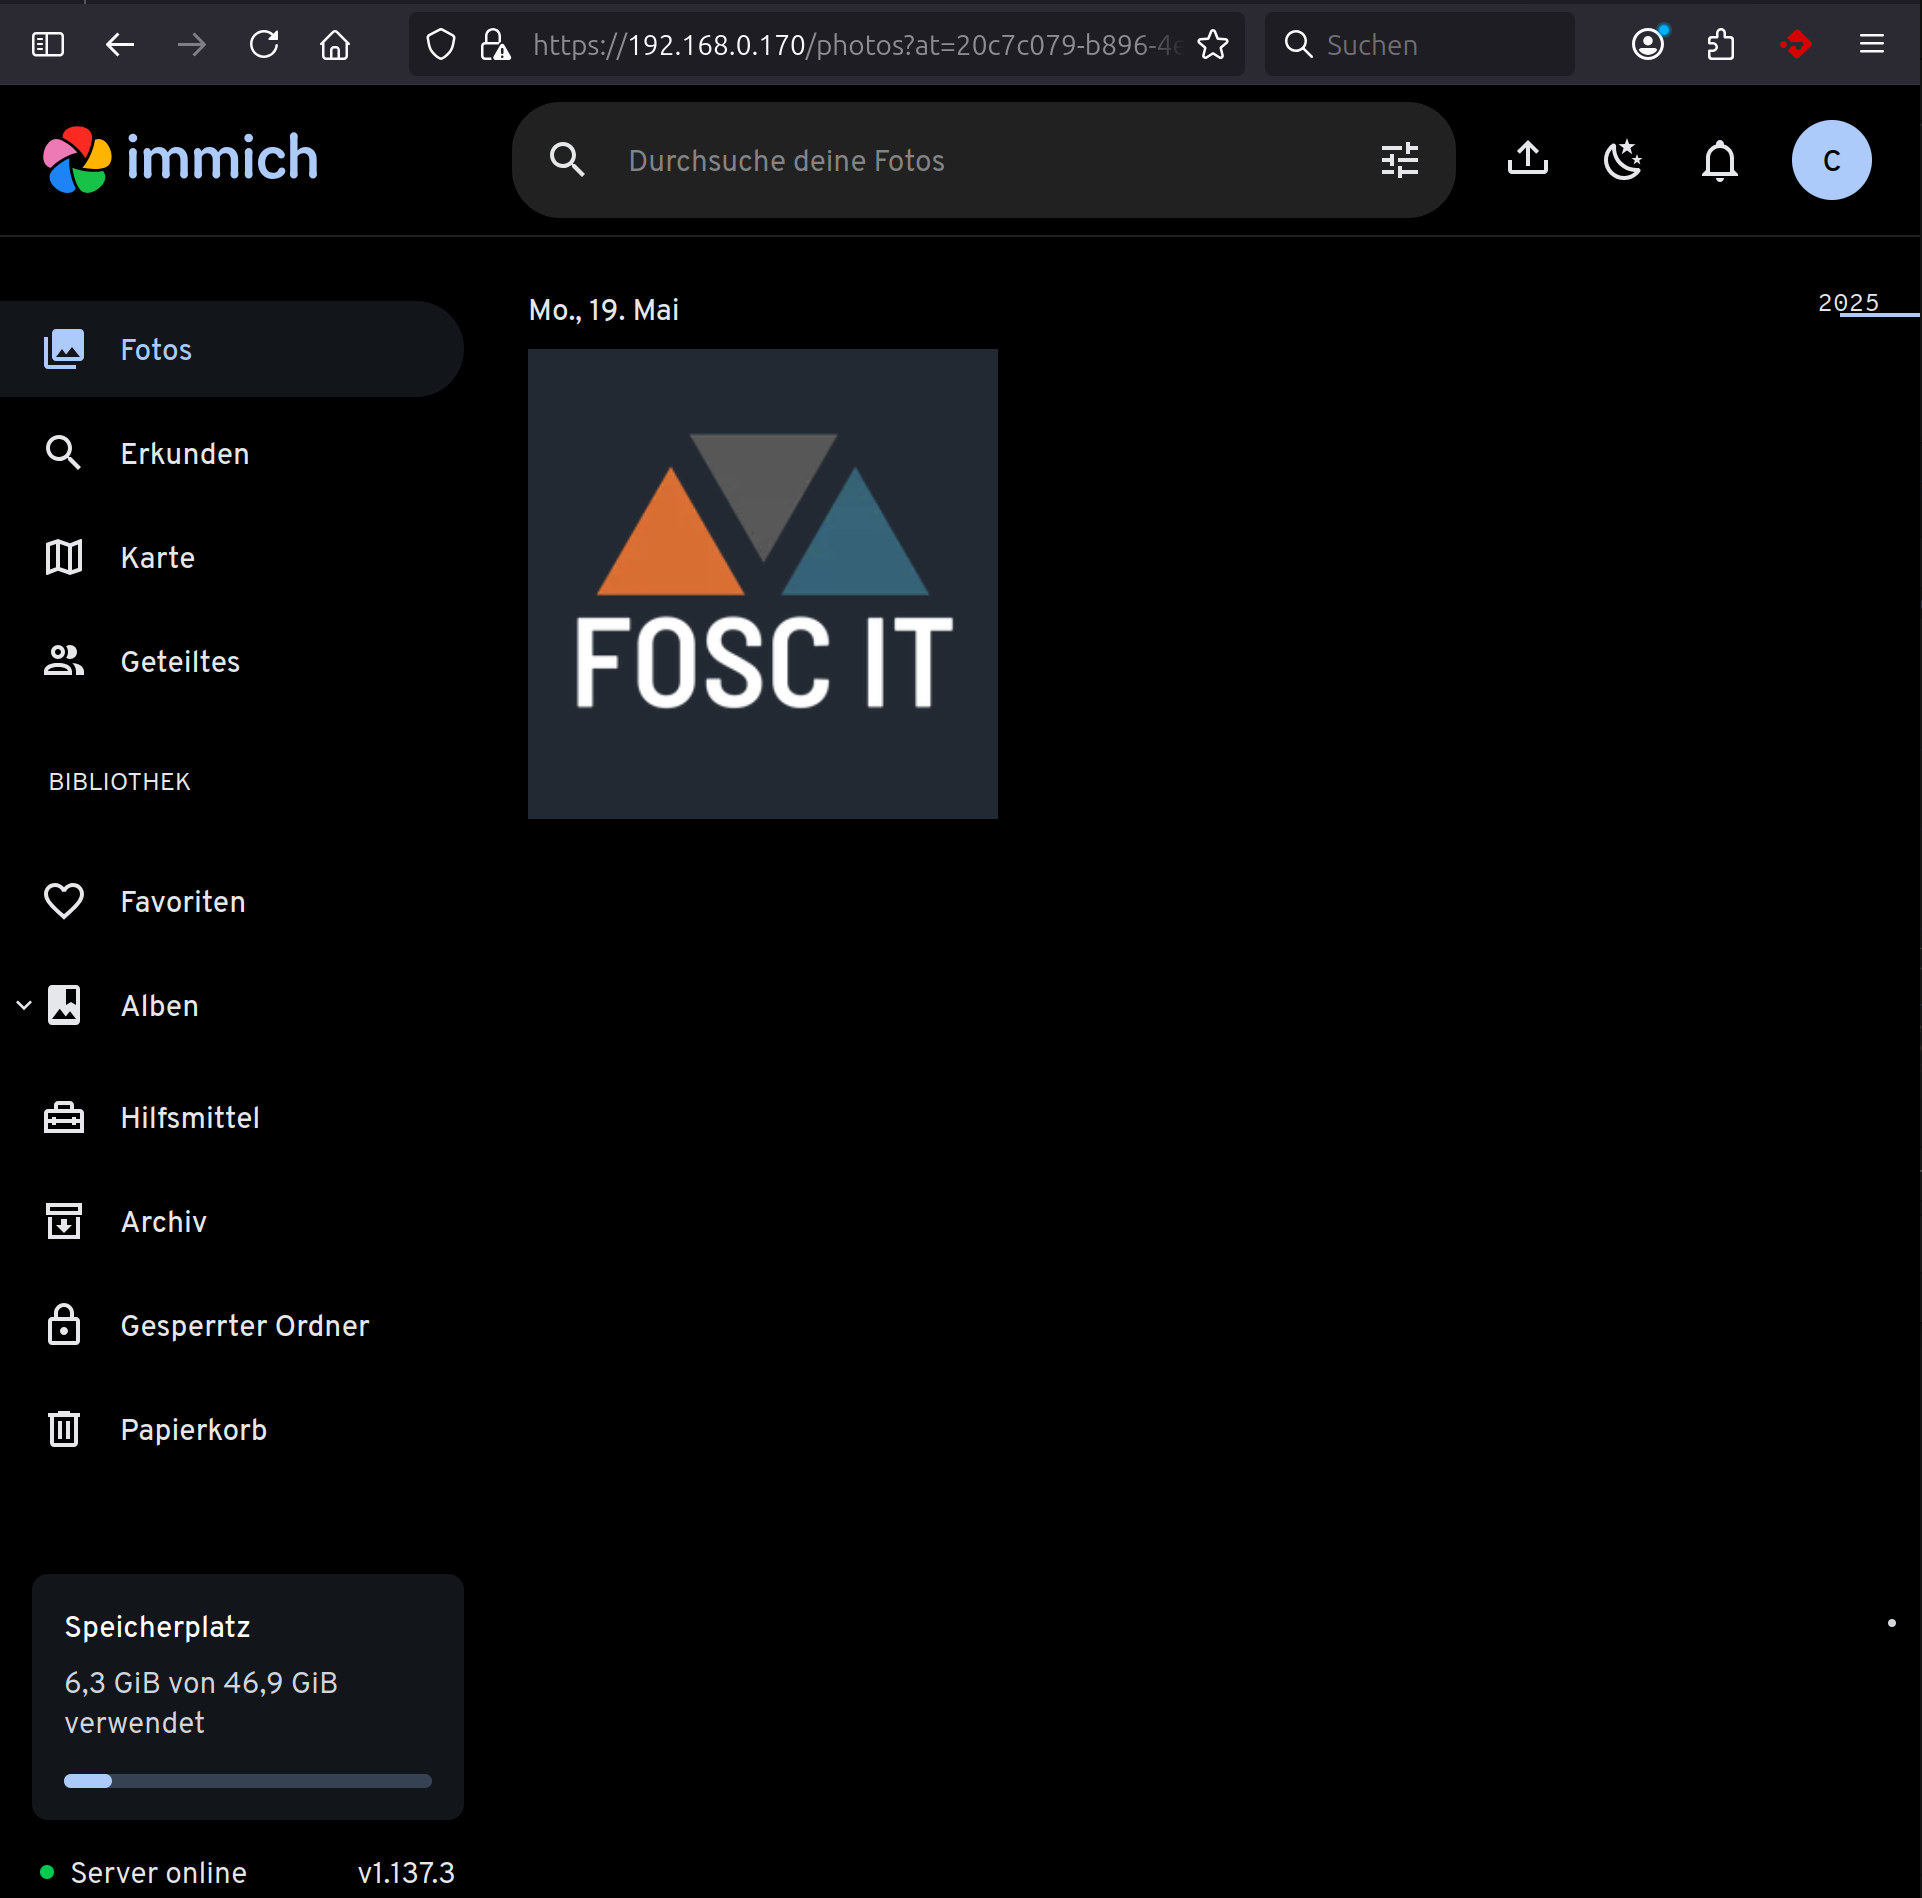The width and height of the screenshot is (1922, 1898).
Task: Click the Karte map icon
Action: (x=64, y=557)
